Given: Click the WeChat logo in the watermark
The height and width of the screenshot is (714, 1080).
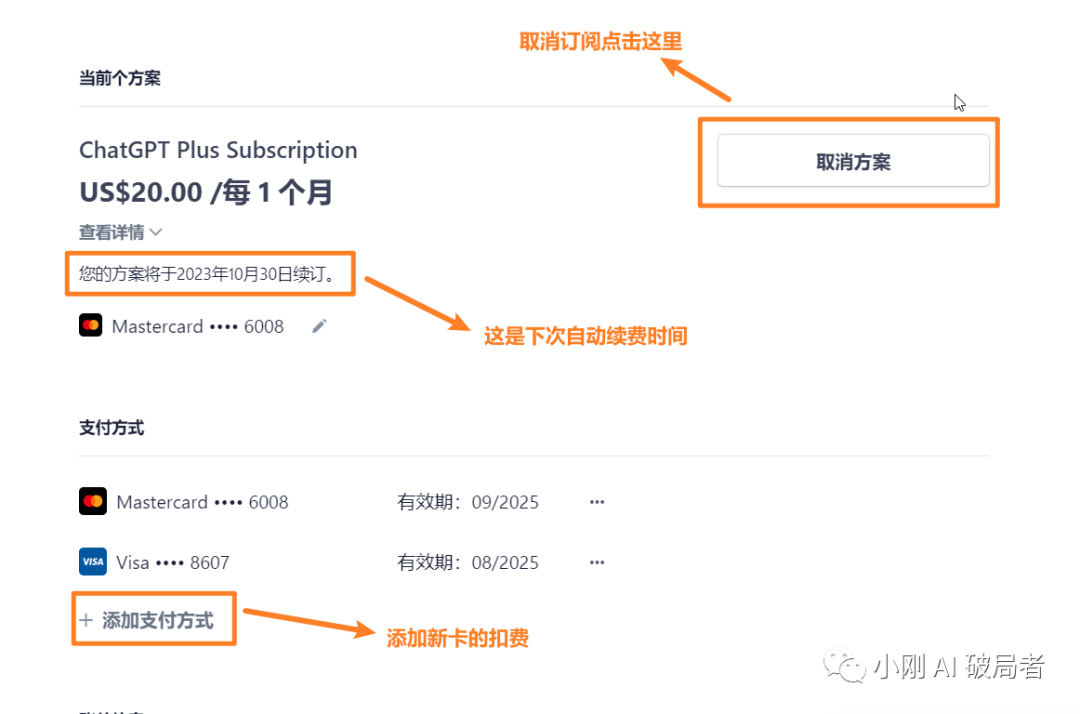Looking at the screenshot, I should pyautogui.click(x=847, y=667).
